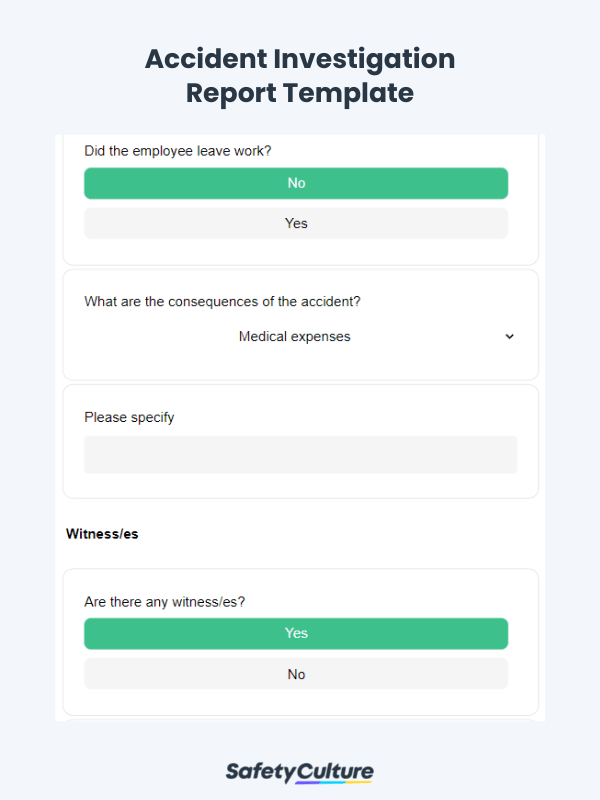Choose "Yes" for did the employee leave work
The width and height of the screenshot is (600, 800).
click(296, 223)
